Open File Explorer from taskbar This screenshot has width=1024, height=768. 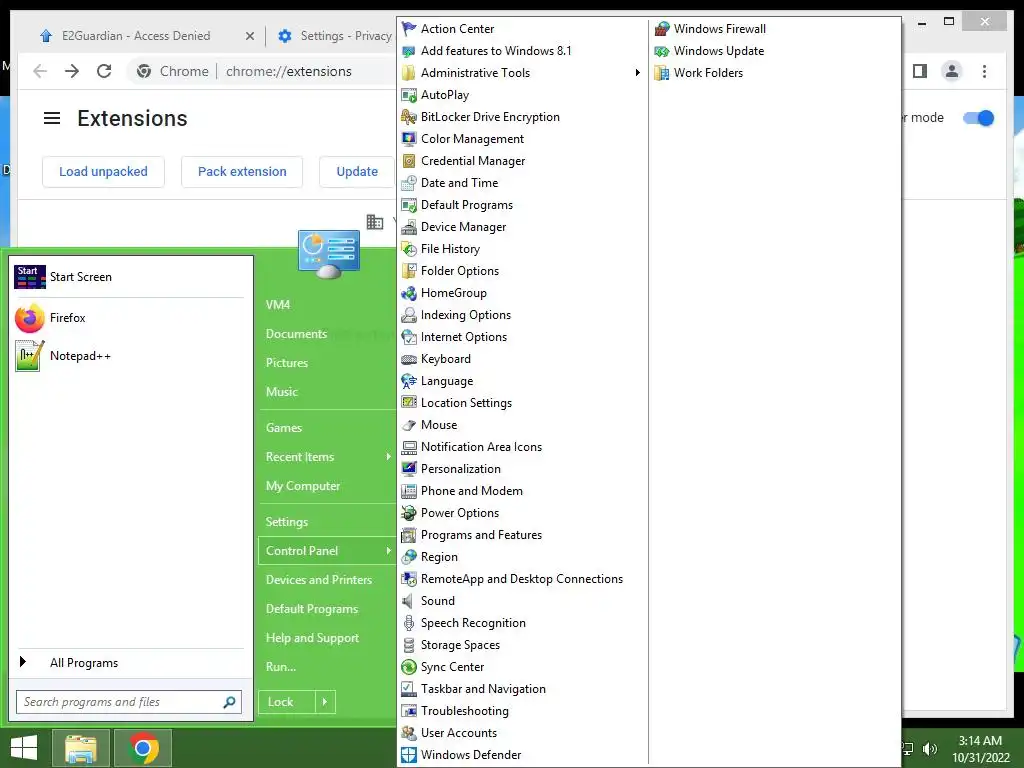click(80, 748)
